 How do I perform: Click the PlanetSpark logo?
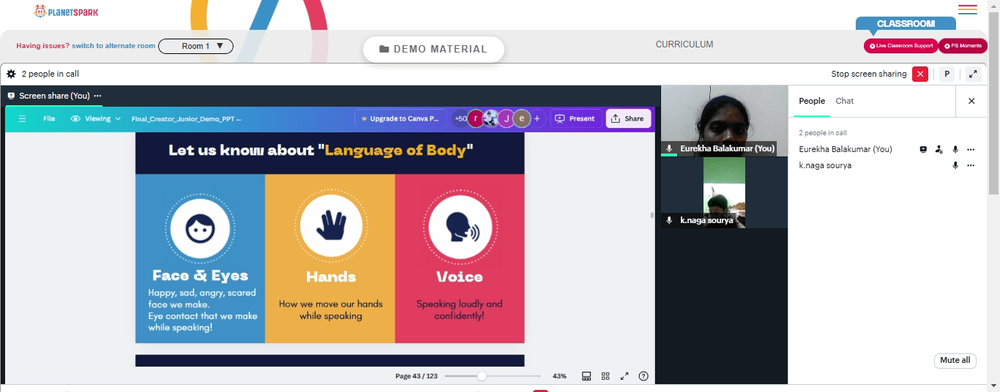[x=66, y=11]
